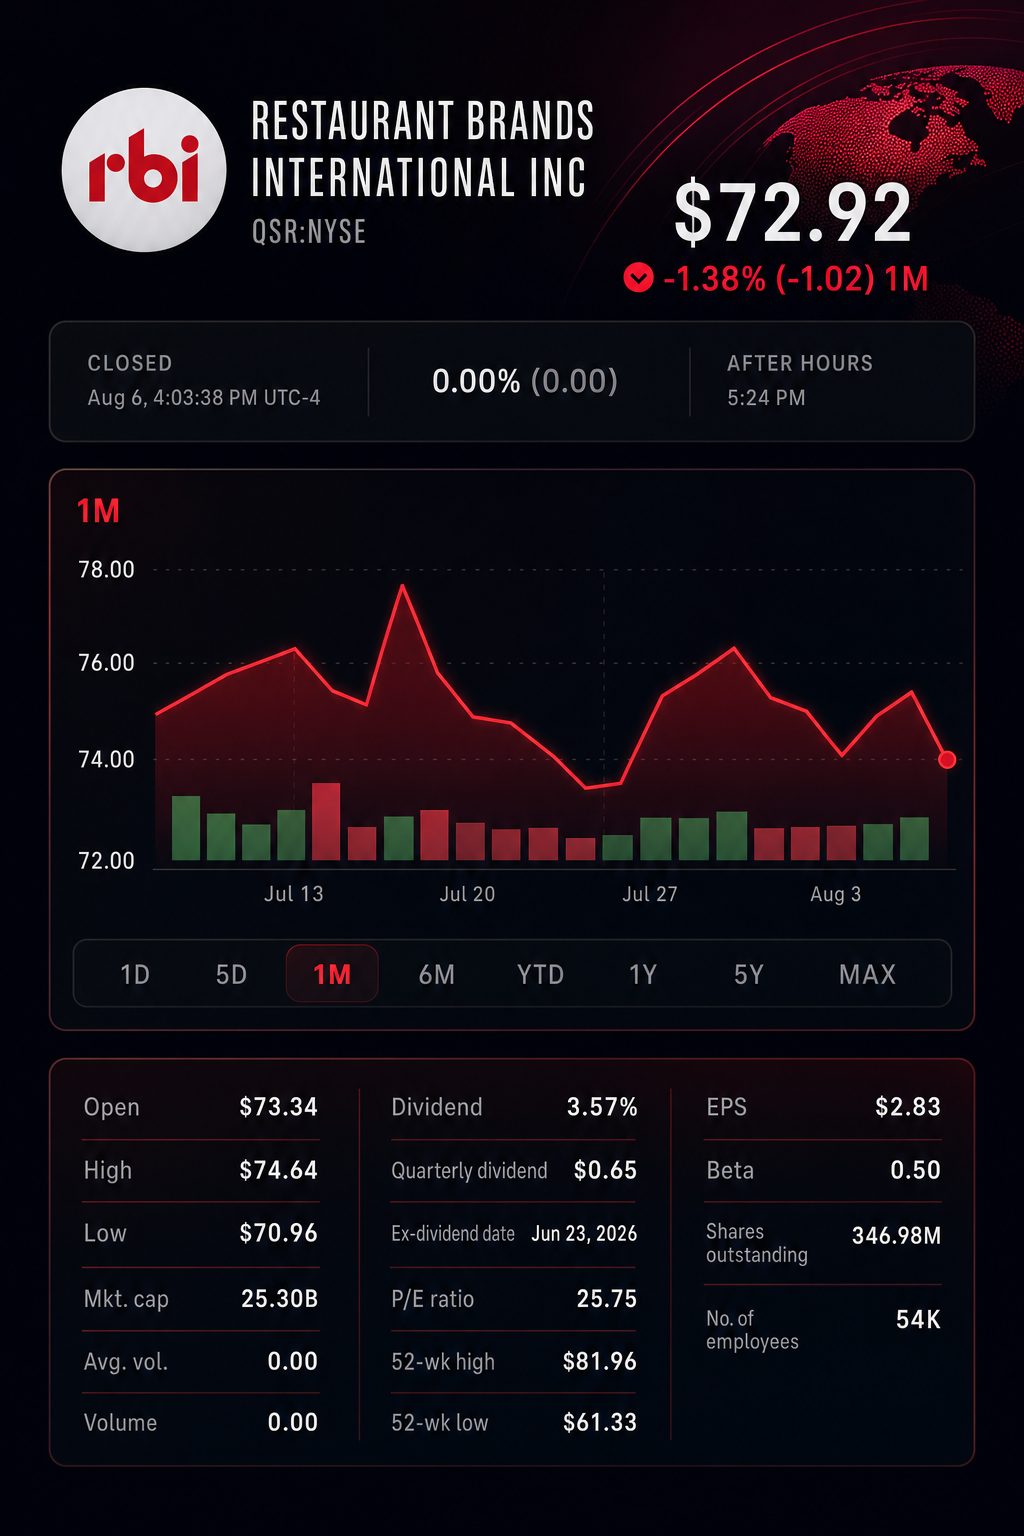Click the 52-wk high value $81.96

[600, 1362]
